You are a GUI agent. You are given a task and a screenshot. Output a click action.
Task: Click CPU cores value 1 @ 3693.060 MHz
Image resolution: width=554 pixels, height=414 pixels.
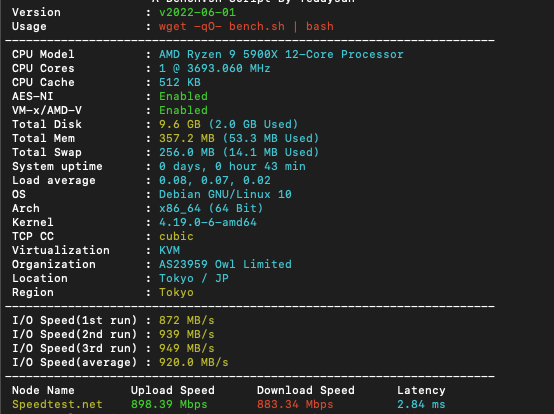pos(215,68)
